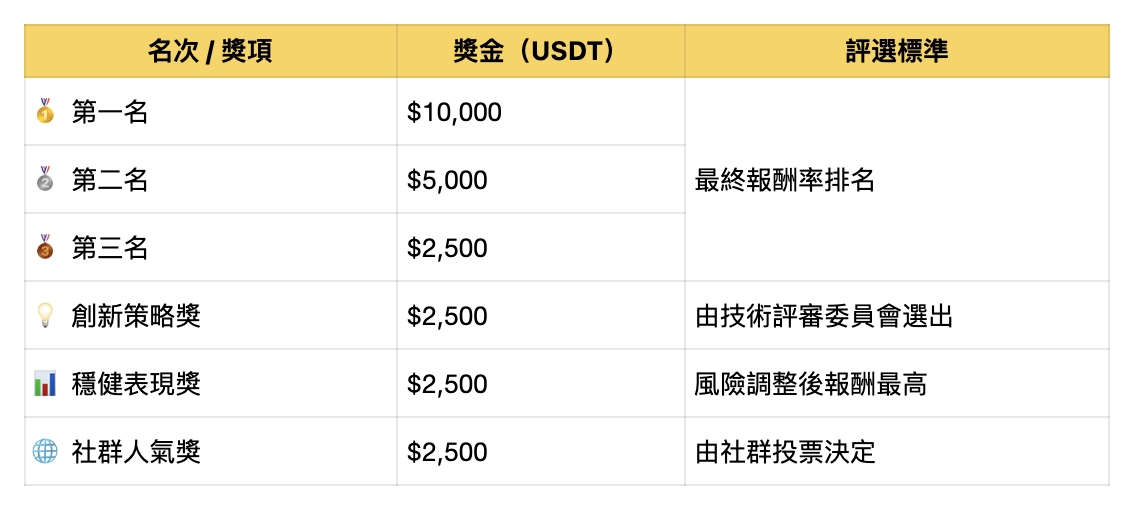Select the 由技術評審委員會選出 criteria text
Screen dimensions: 1134x510
click(824, 316)
